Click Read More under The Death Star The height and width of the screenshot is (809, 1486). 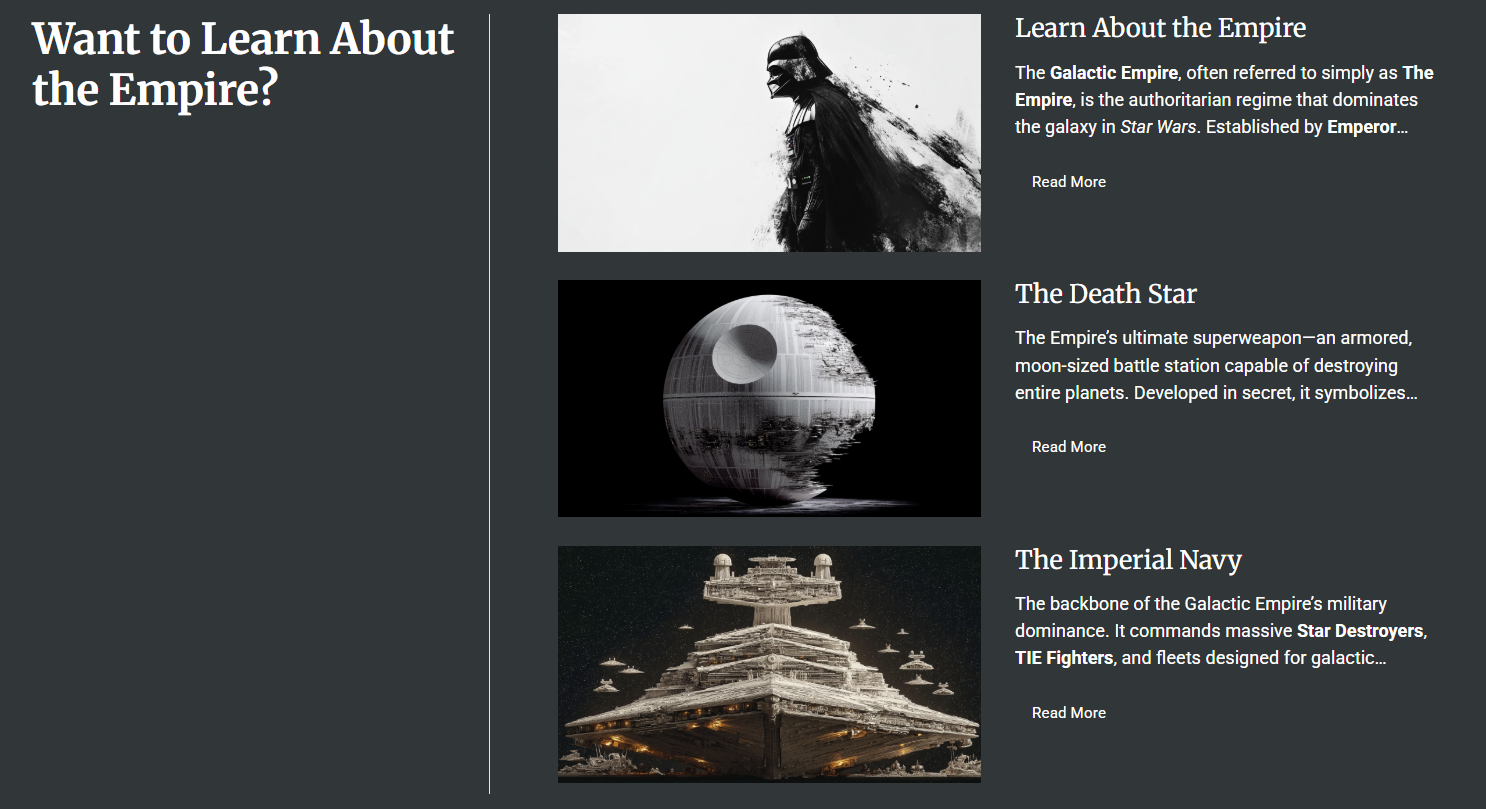1069,447
